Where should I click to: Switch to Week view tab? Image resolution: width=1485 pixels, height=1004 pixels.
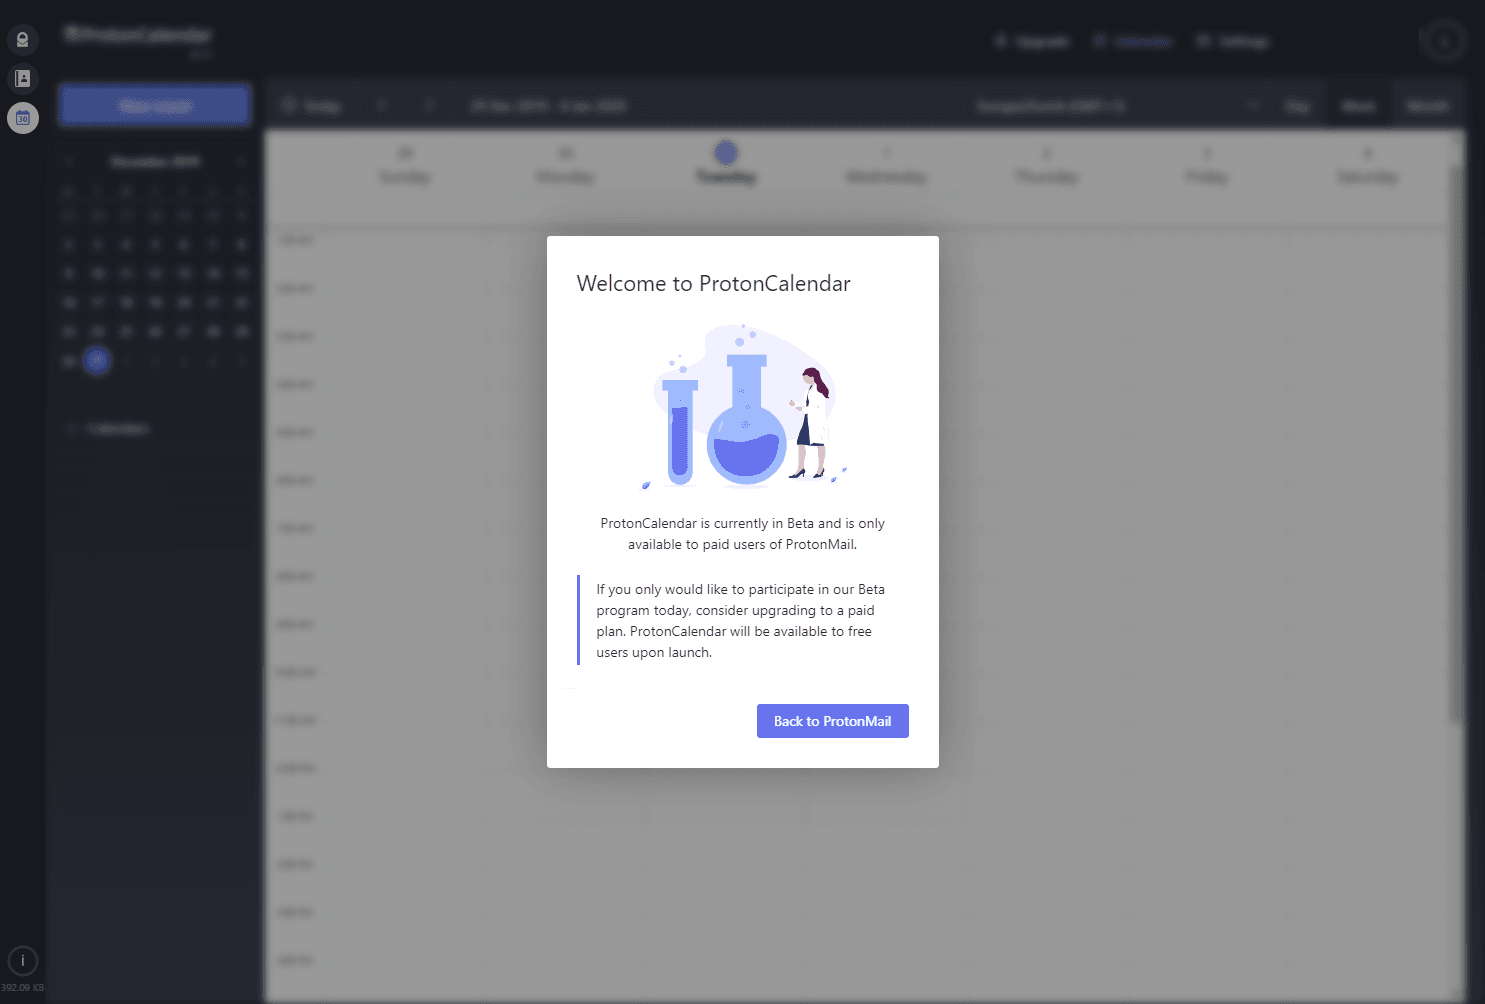1358,106
